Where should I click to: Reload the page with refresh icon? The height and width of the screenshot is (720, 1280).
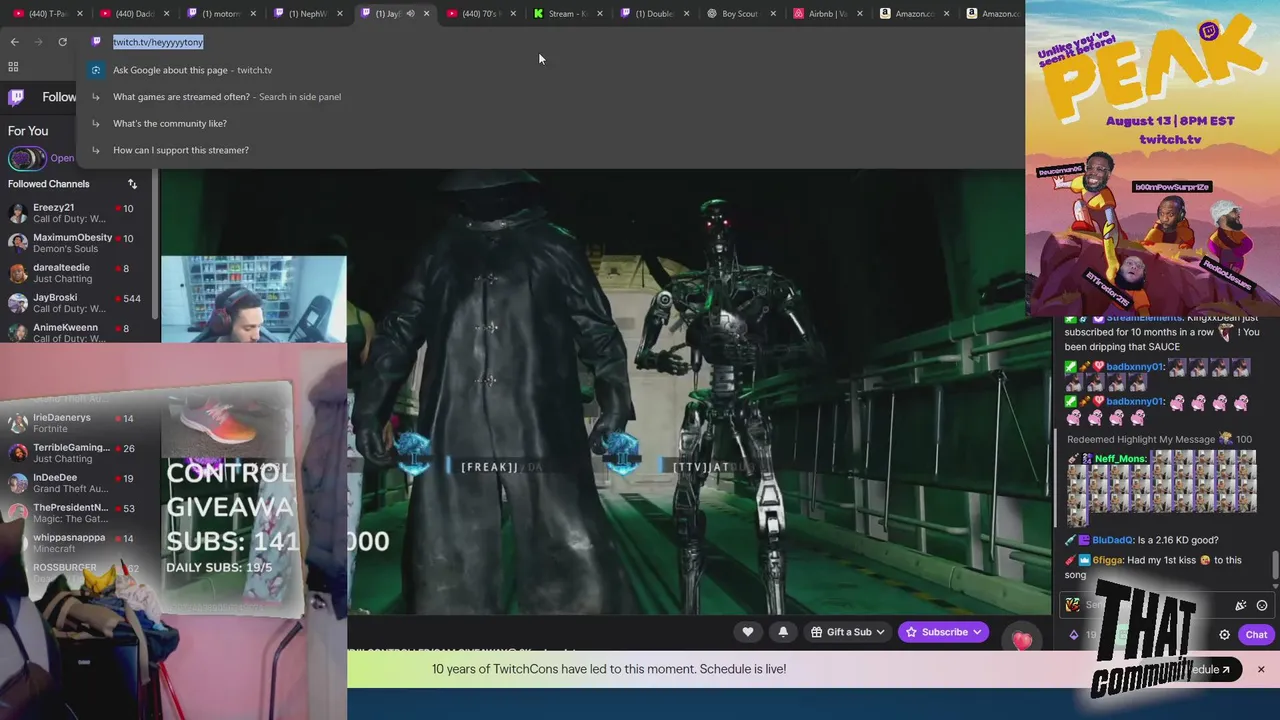tap(62, 42)
